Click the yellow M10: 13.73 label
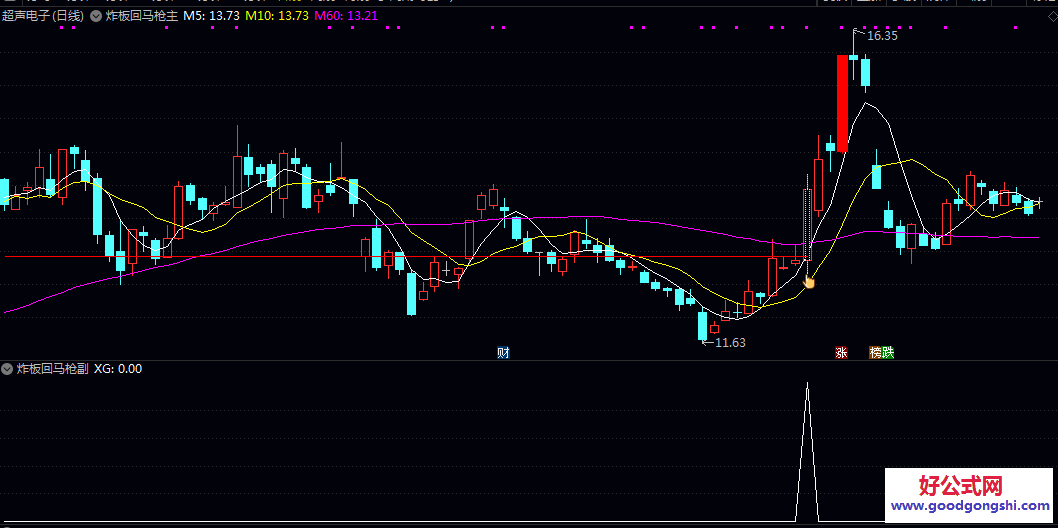Image resolution: width=1058 pixels, height=528 pixels. 277,16
